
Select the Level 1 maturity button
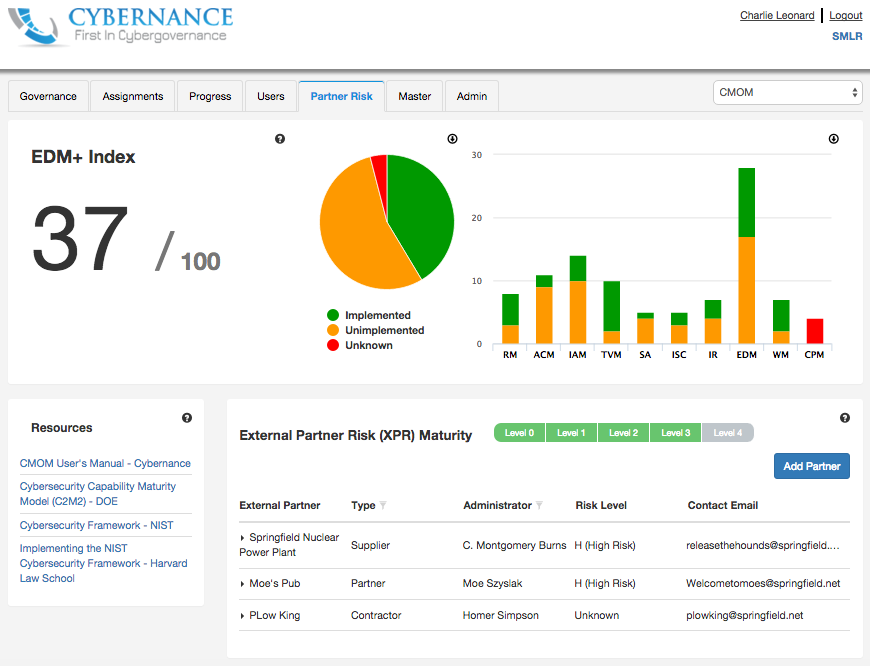click(x=571, y=433)
